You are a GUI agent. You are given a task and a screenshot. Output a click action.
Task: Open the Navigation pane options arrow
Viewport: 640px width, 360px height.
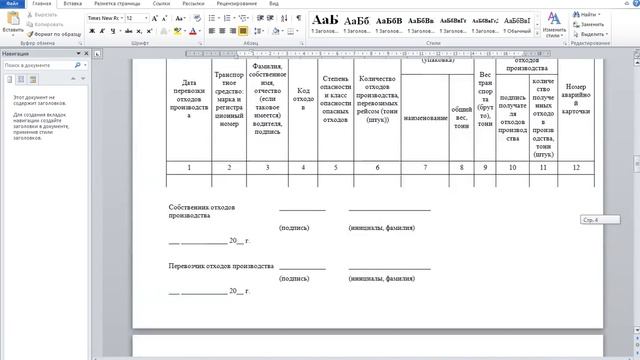coord(78,53)
